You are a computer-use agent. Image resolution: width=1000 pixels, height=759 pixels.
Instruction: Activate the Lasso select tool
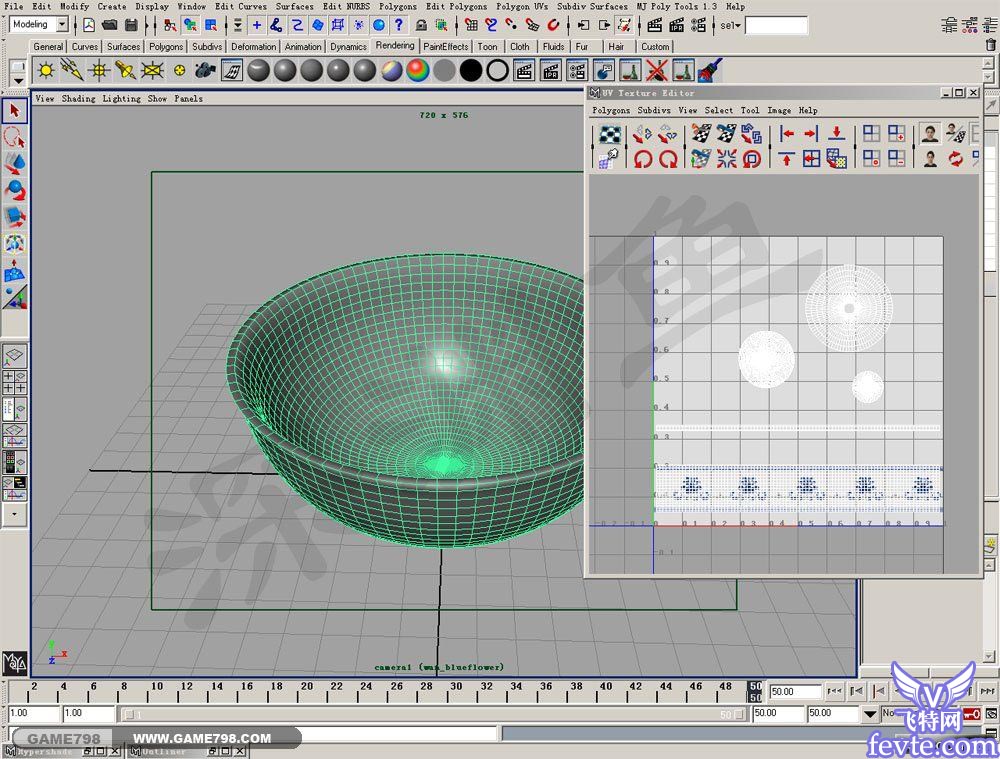[x=14, y=137]
